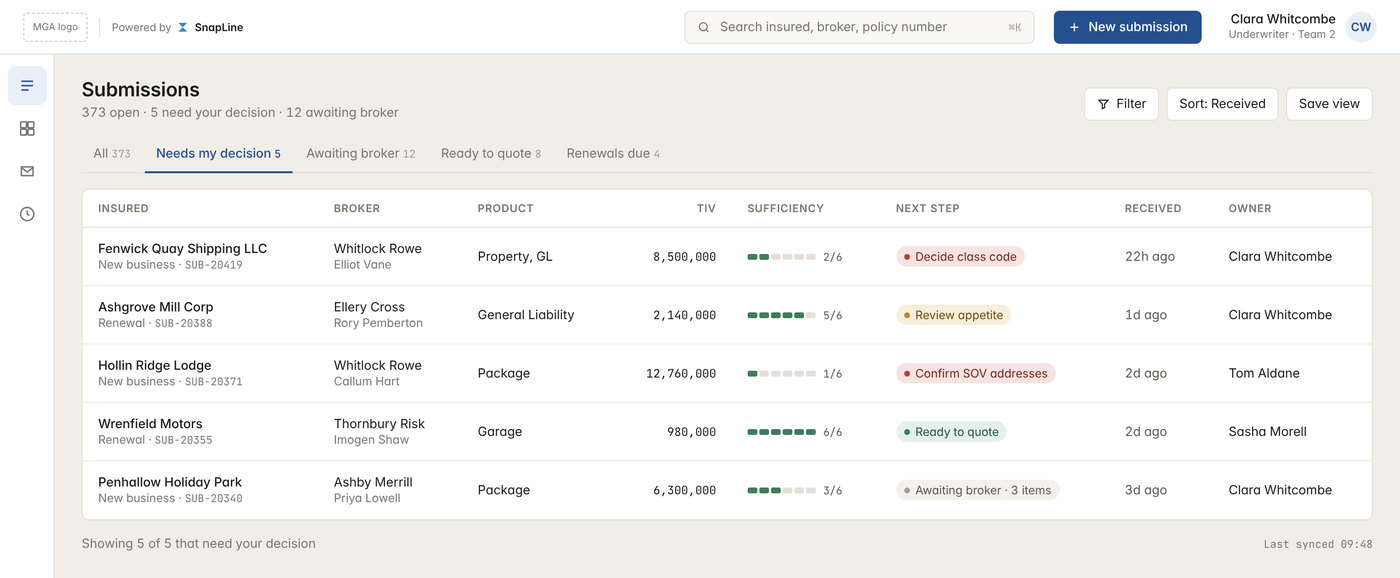1400x578 pixels.
Task: Click the Review appetite status pill
Action: 953,315
